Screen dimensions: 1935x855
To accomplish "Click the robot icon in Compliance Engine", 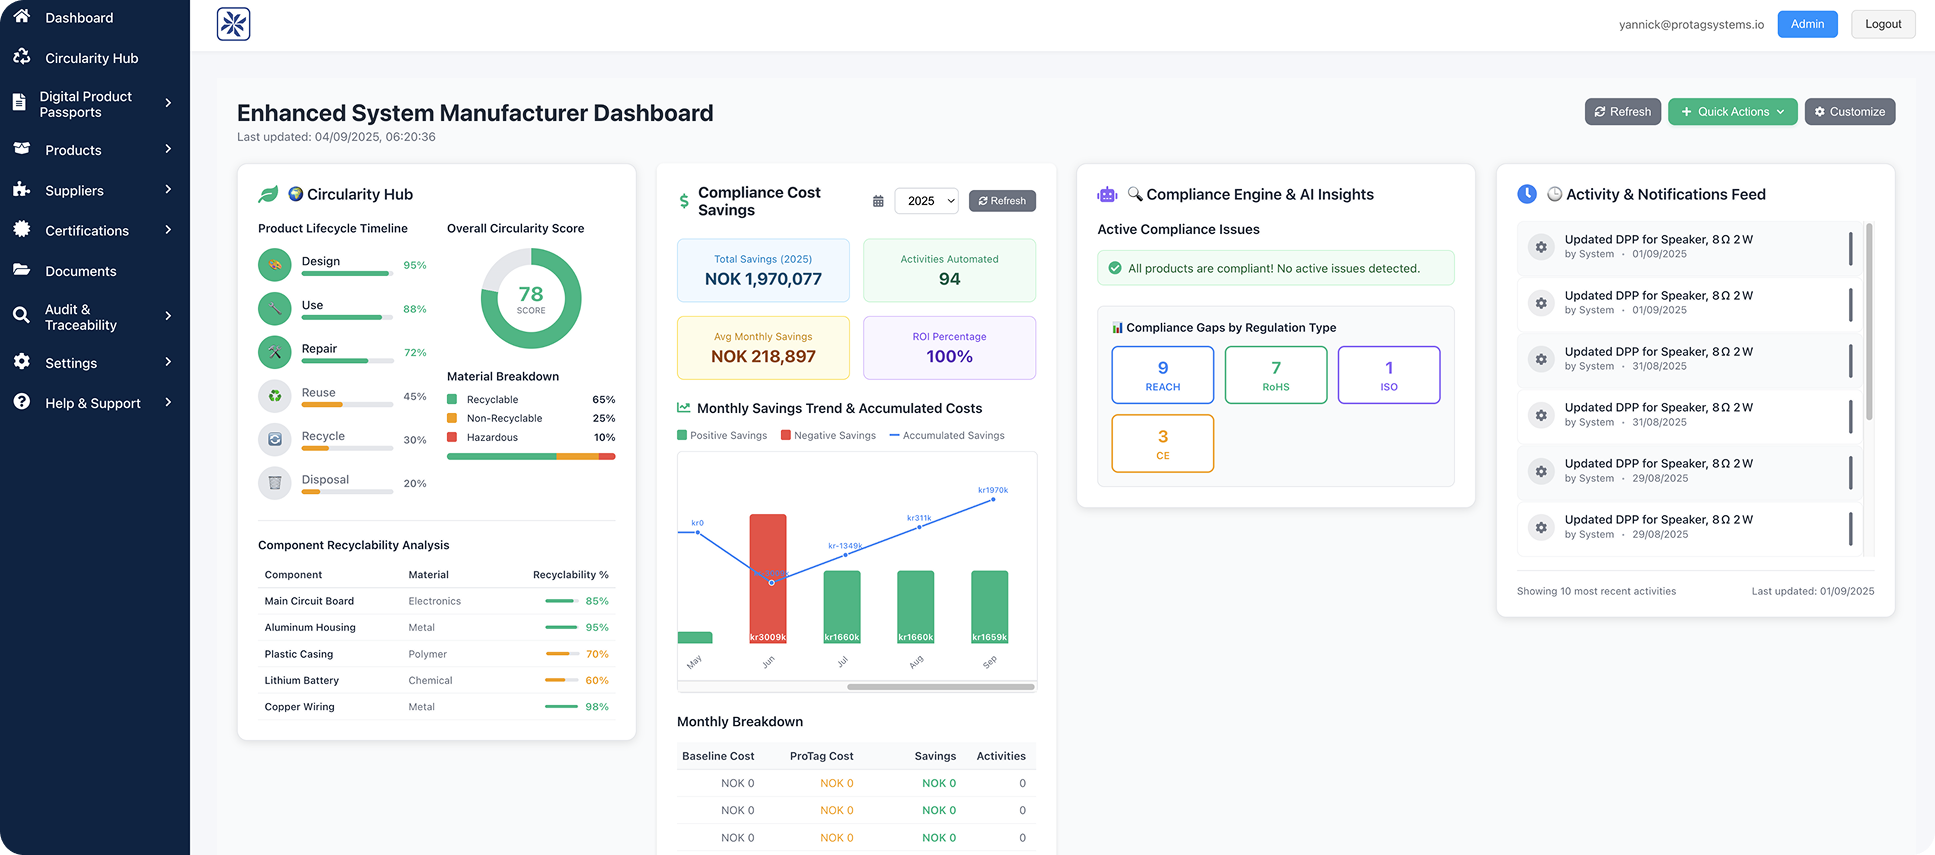I will click(1107, 195).
